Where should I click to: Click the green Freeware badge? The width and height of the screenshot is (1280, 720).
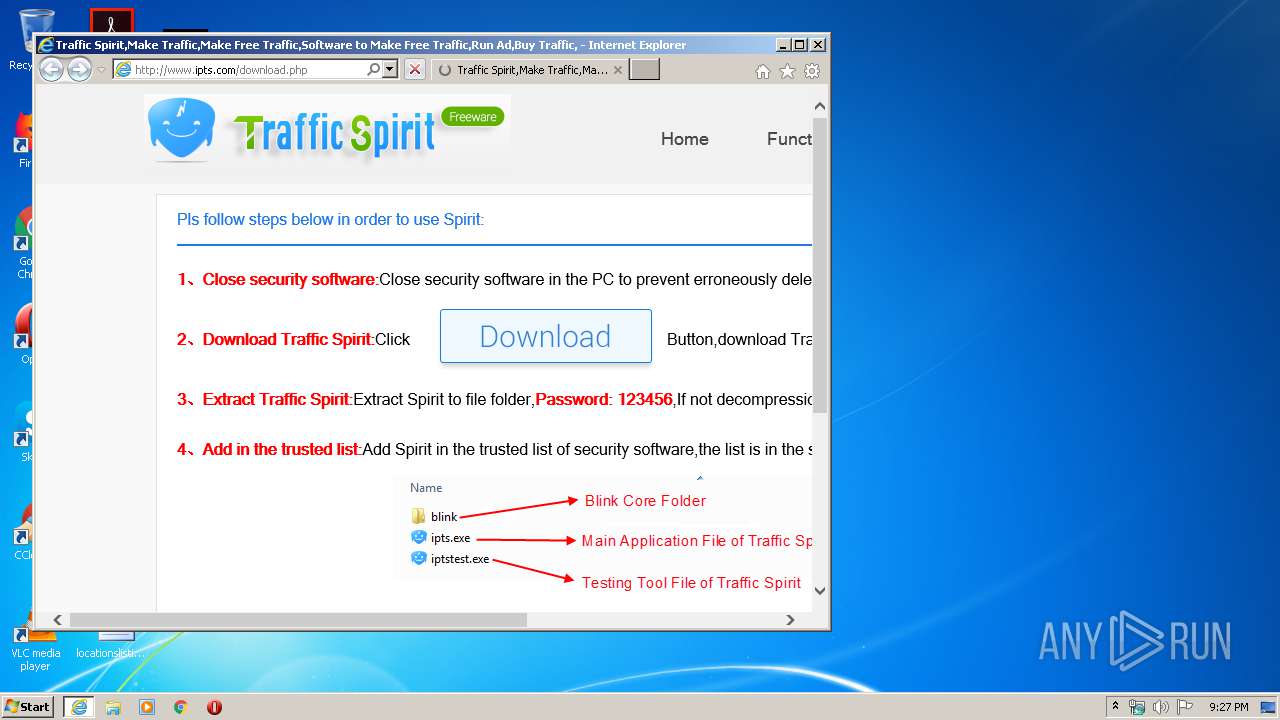coord(472,117)
